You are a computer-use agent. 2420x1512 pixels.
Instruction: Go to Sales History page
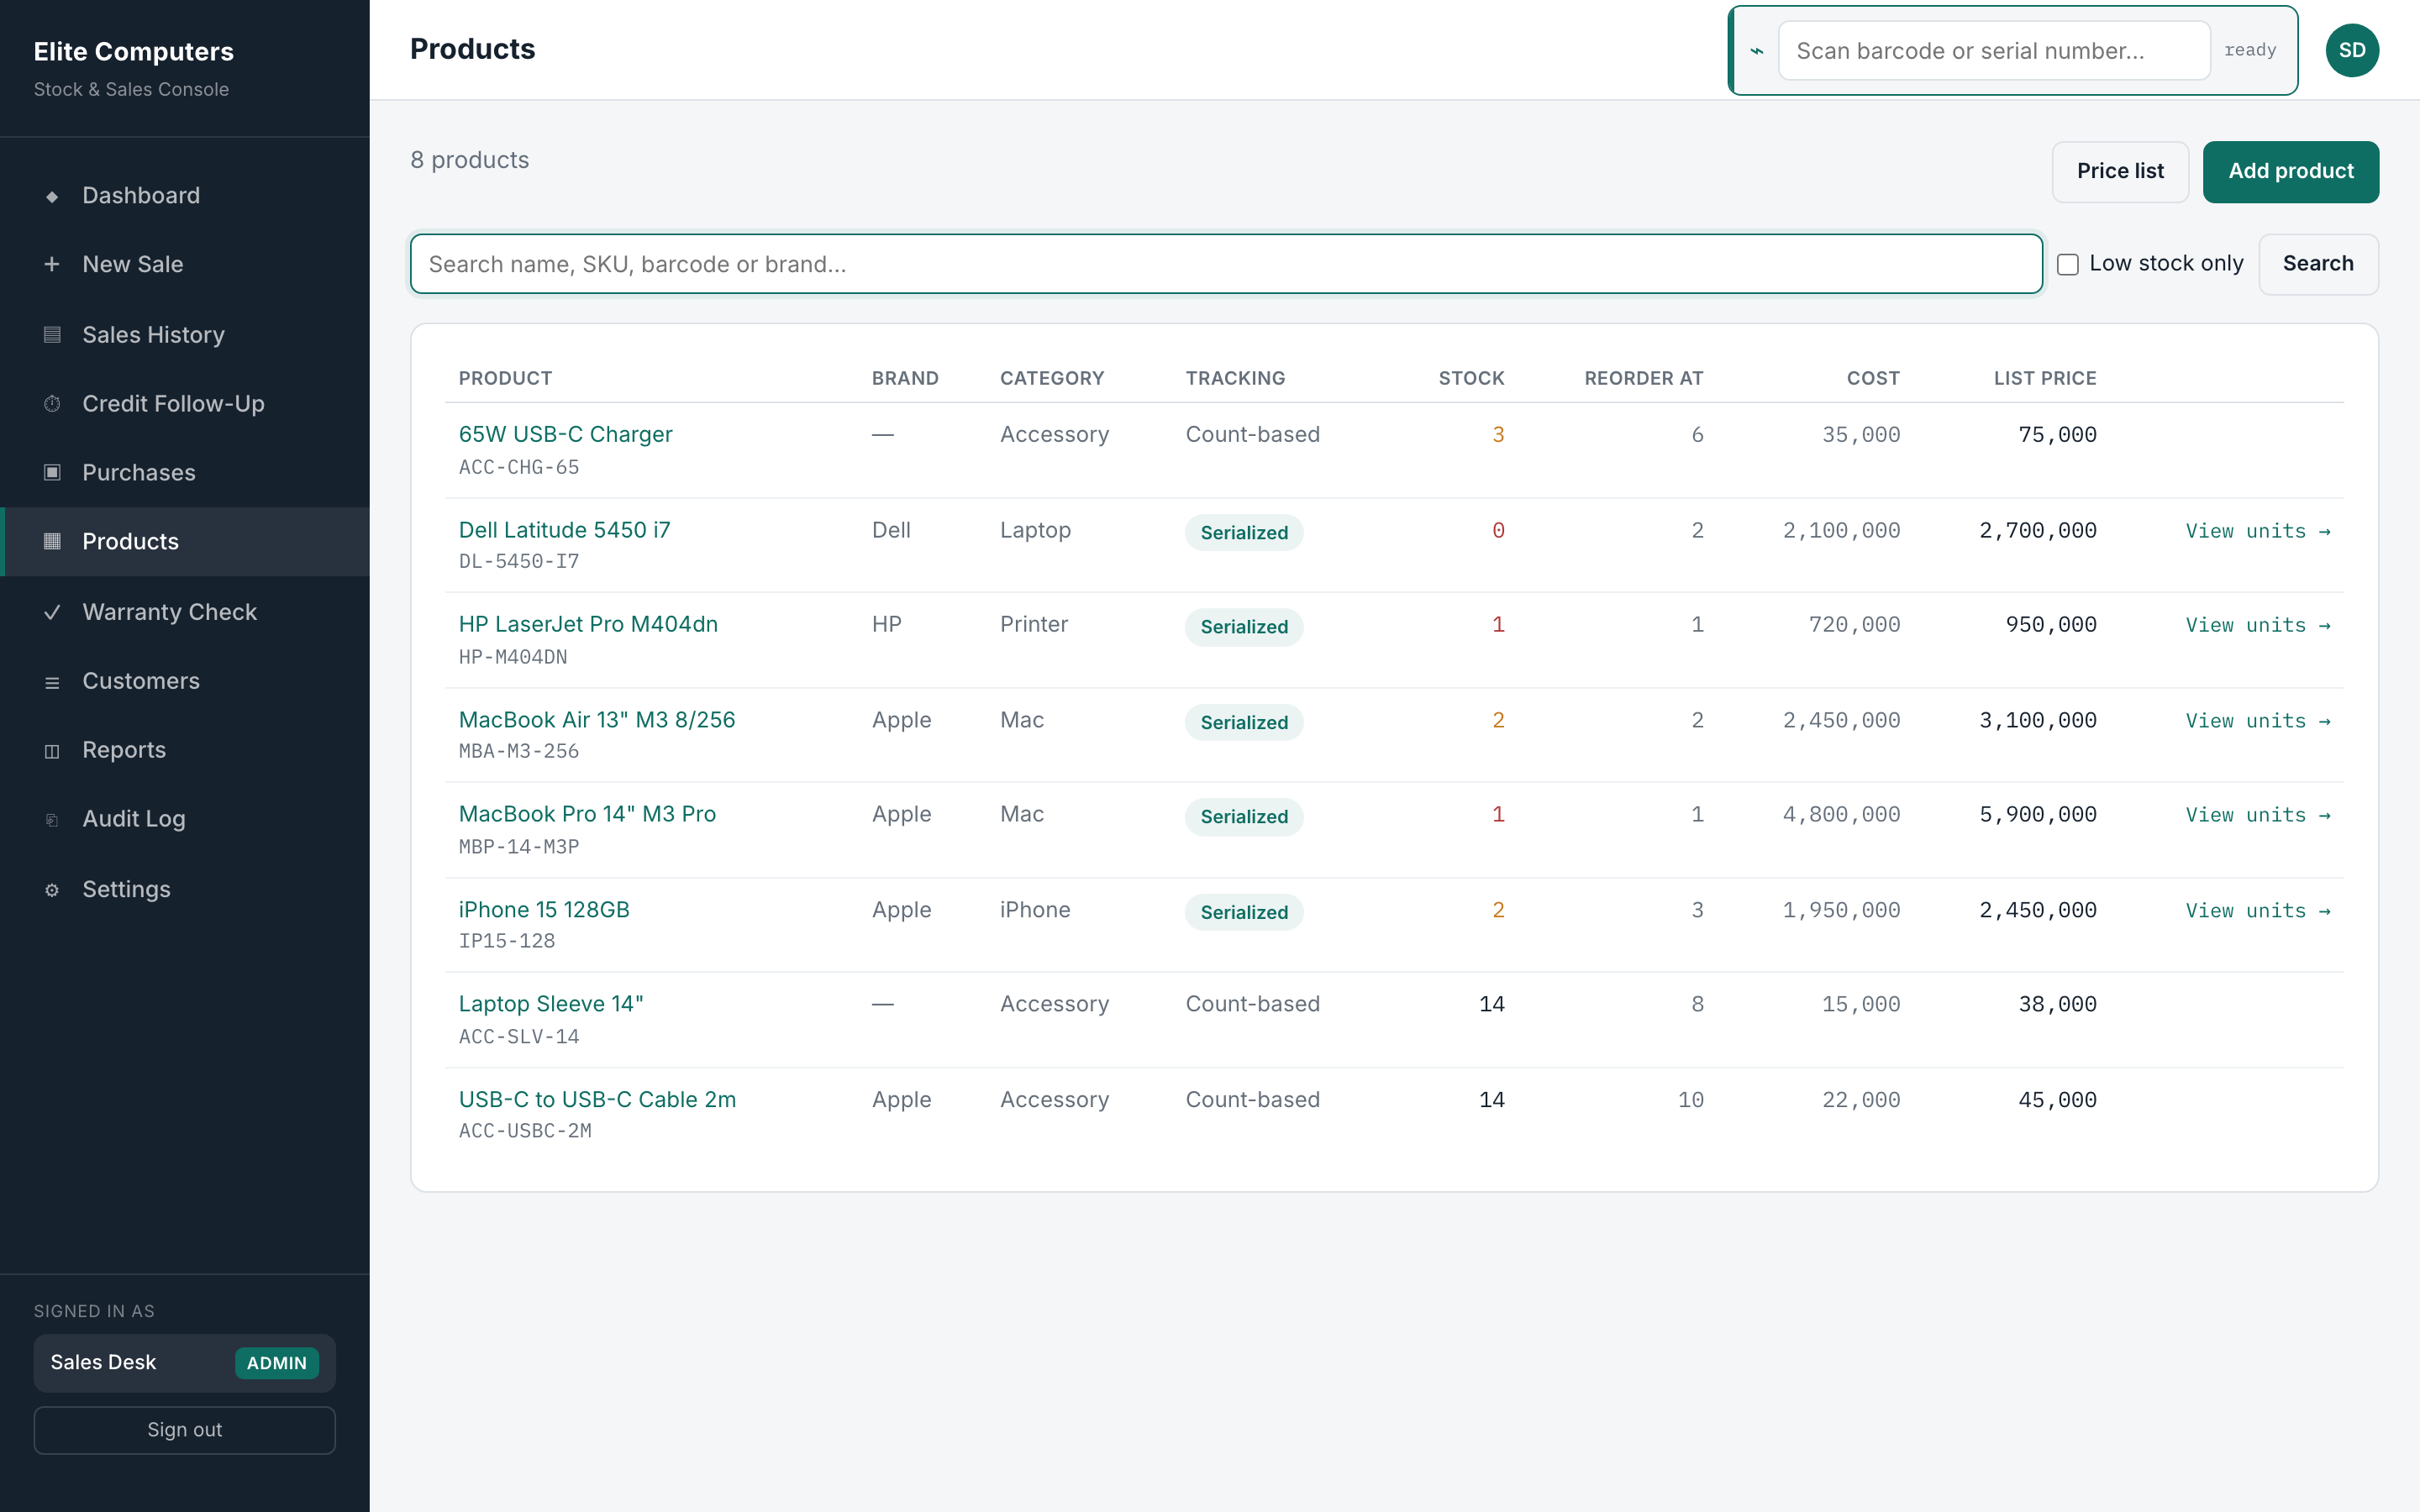point(185,334)
